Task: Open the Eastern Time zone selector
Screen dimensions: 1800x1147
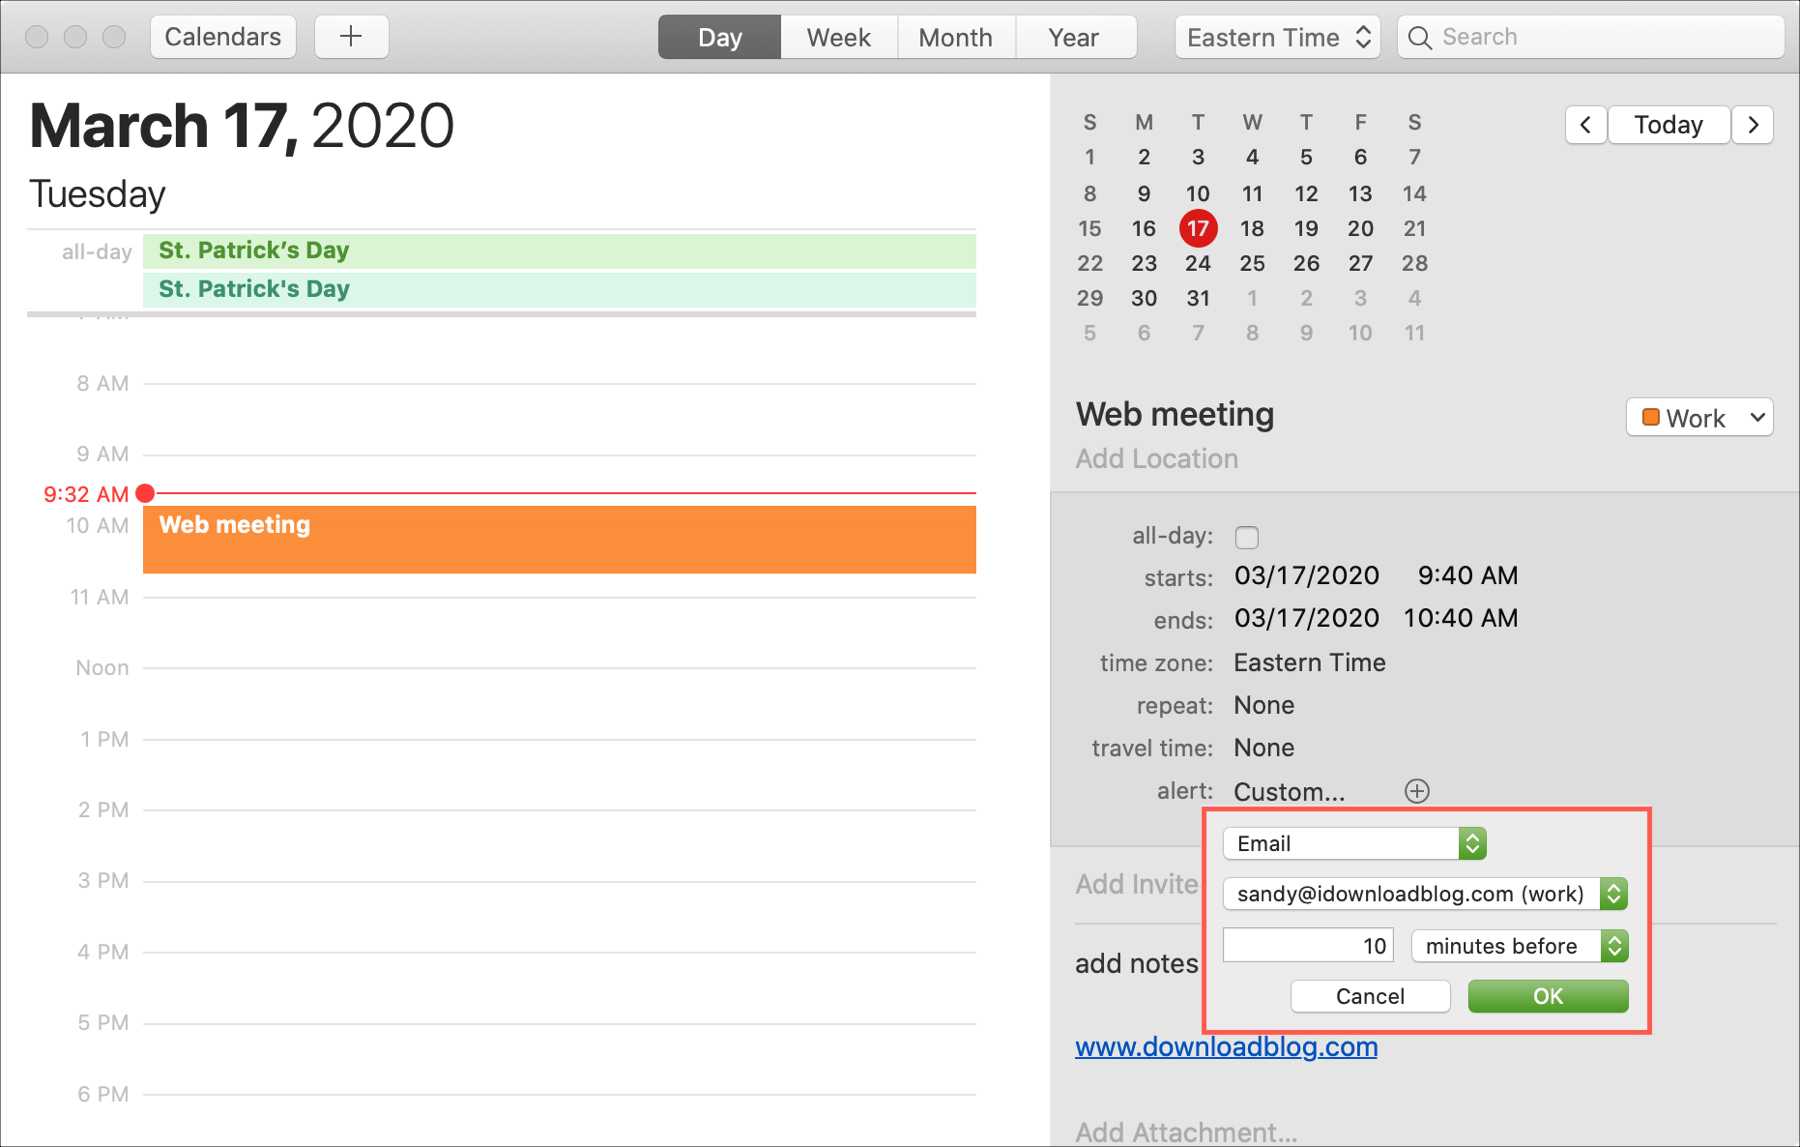Action: pyautogui.click(x=1277, y=37)
